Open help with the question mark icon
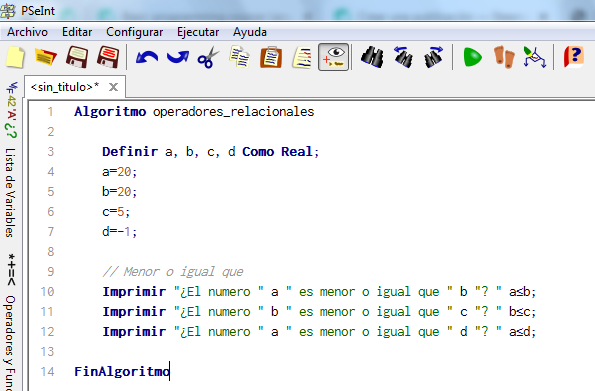This screenshot has width=595, height=391. click(x=573, y=57)
